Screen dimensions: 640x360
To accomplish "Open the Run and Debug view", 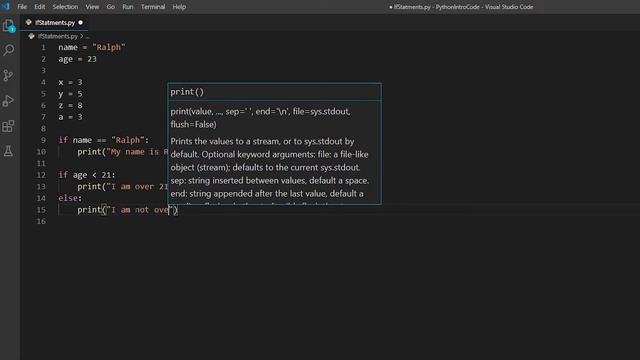I will (9, 101).
